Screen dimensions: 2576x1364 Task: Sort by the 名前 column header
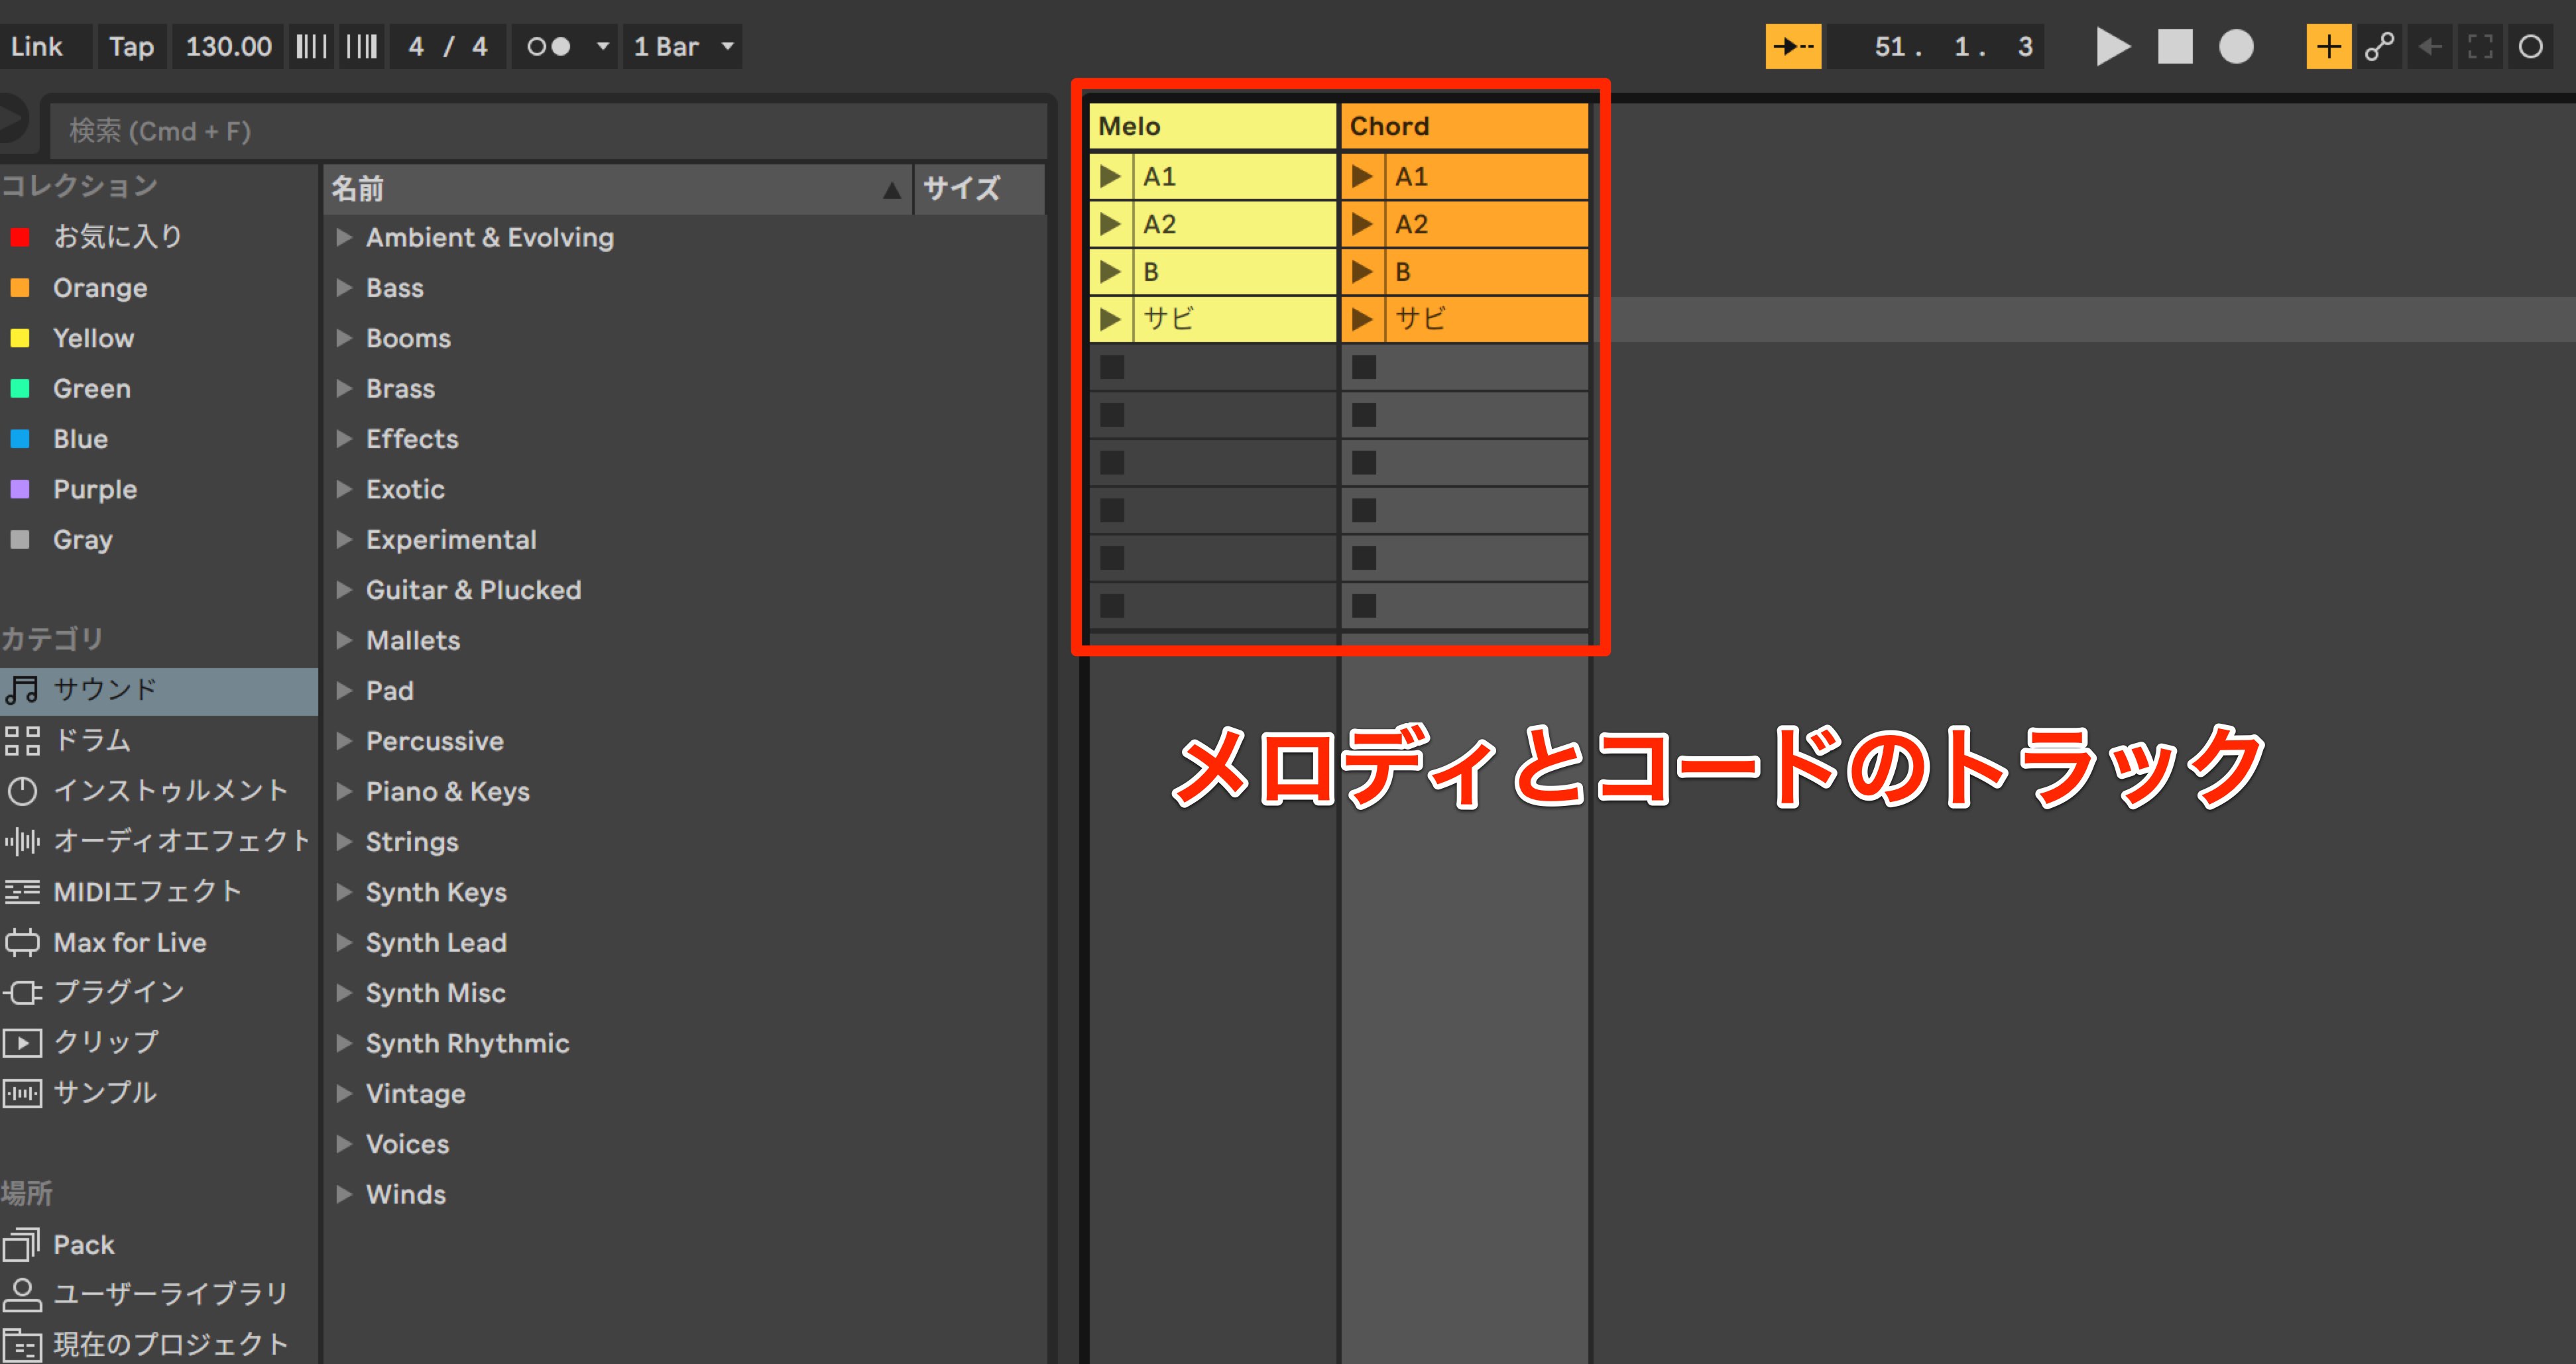point(618,189)
